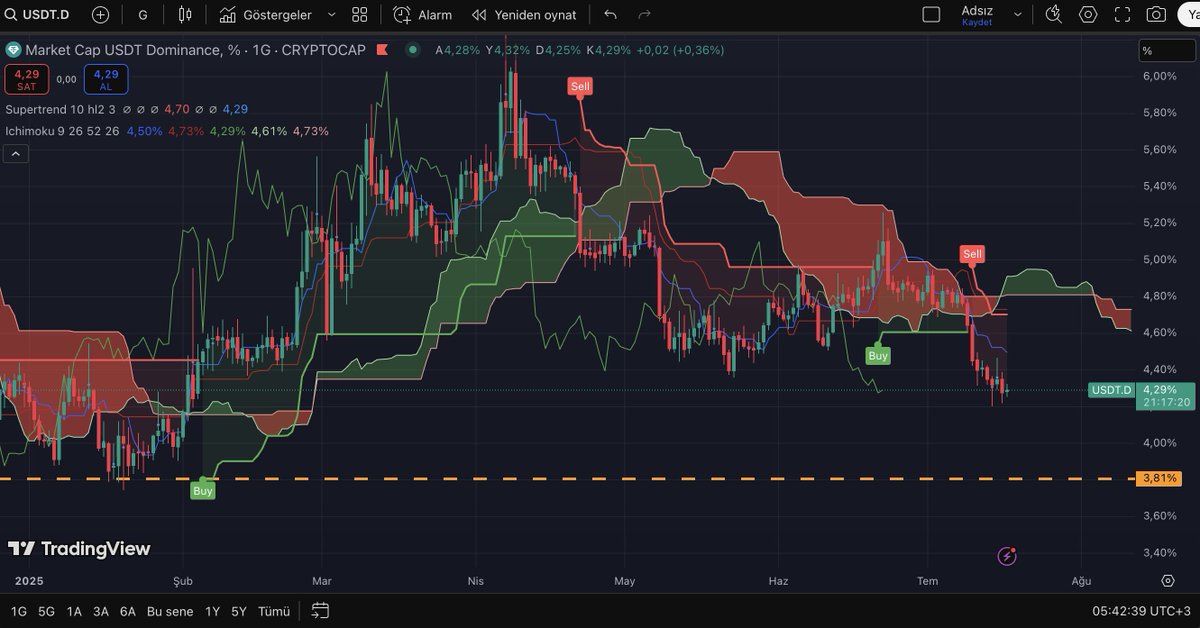Change chart type via candlestick icon
1200x628 pixels.
184,15
